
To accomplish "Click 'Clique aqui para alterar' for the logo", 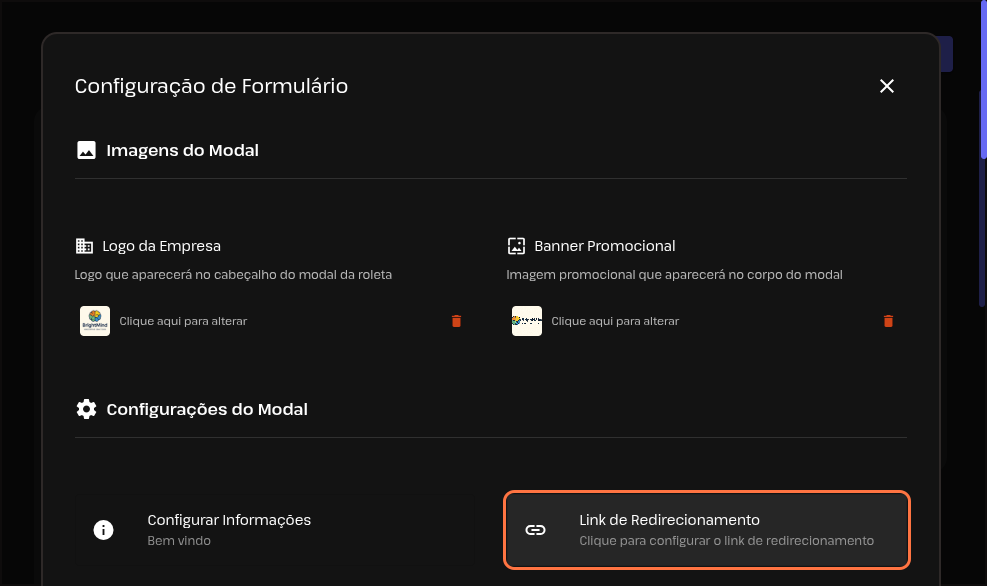I will pyautogui.click(x=183, y=321).
